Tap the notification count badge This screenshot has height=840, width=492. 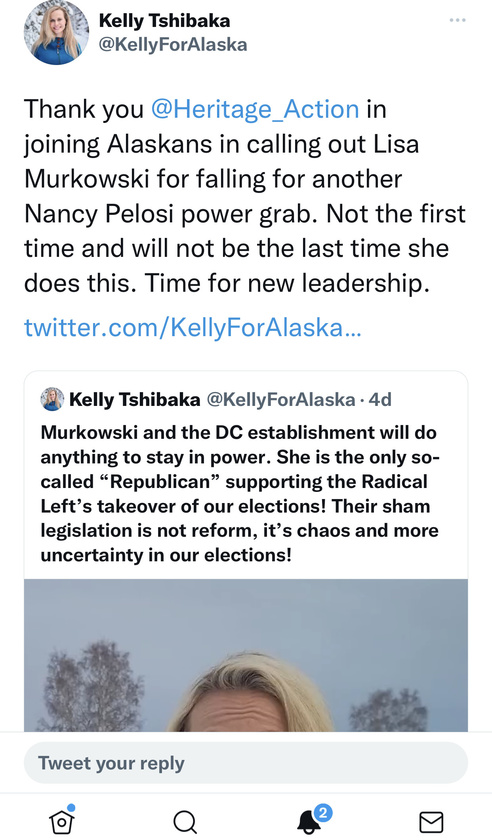(323, 813)
